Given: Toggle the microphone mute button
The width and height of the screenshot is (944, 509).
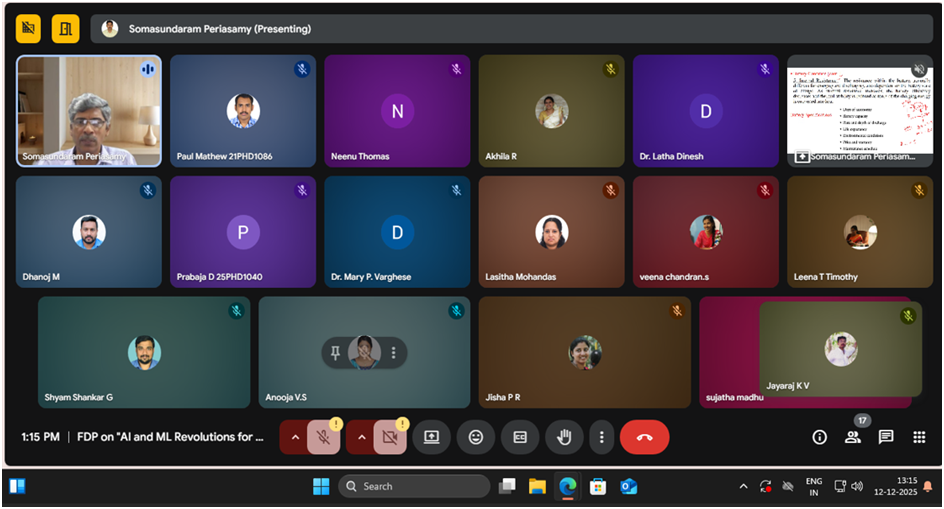Looking at the screenshot, I should 323,437.
